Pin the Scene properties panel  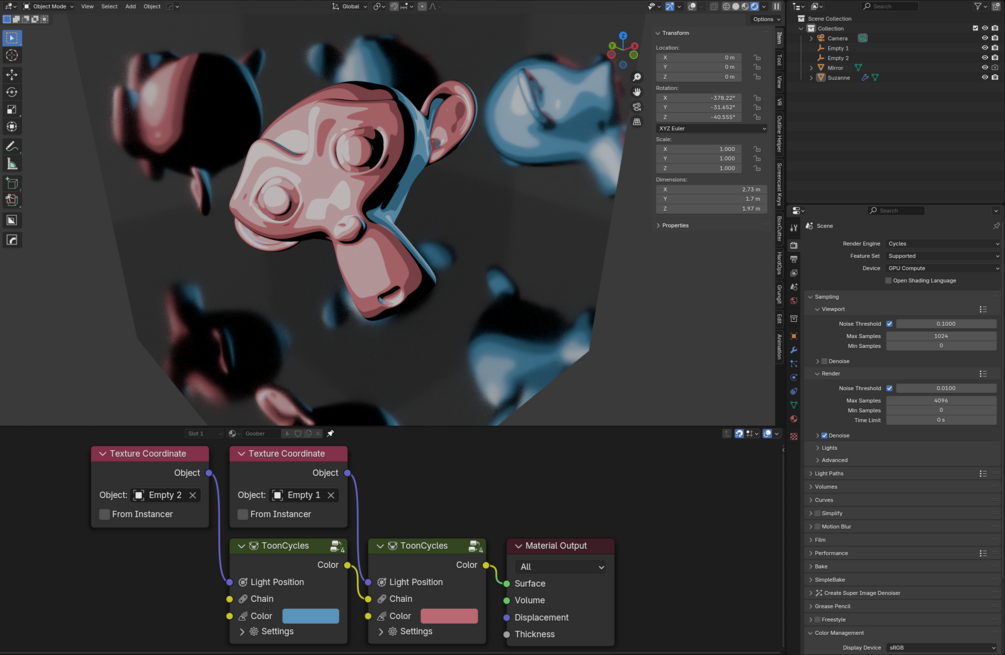point(996,226)
